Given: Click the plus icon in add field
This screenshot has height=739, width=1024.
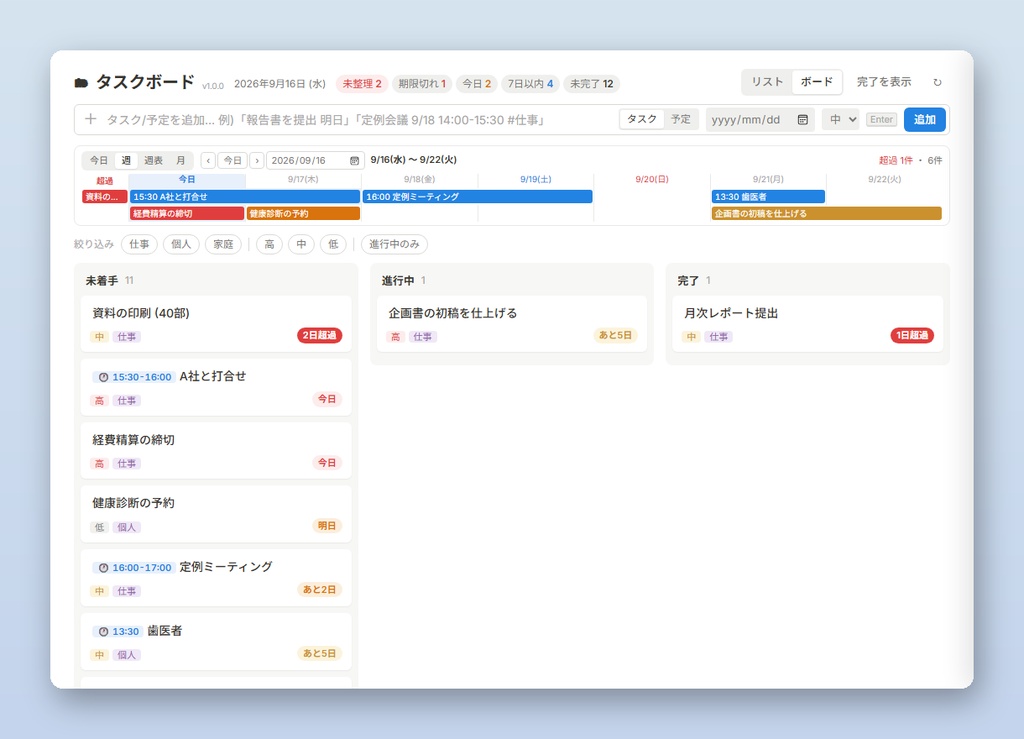Looking at the screenshot, I should [91, 119].
